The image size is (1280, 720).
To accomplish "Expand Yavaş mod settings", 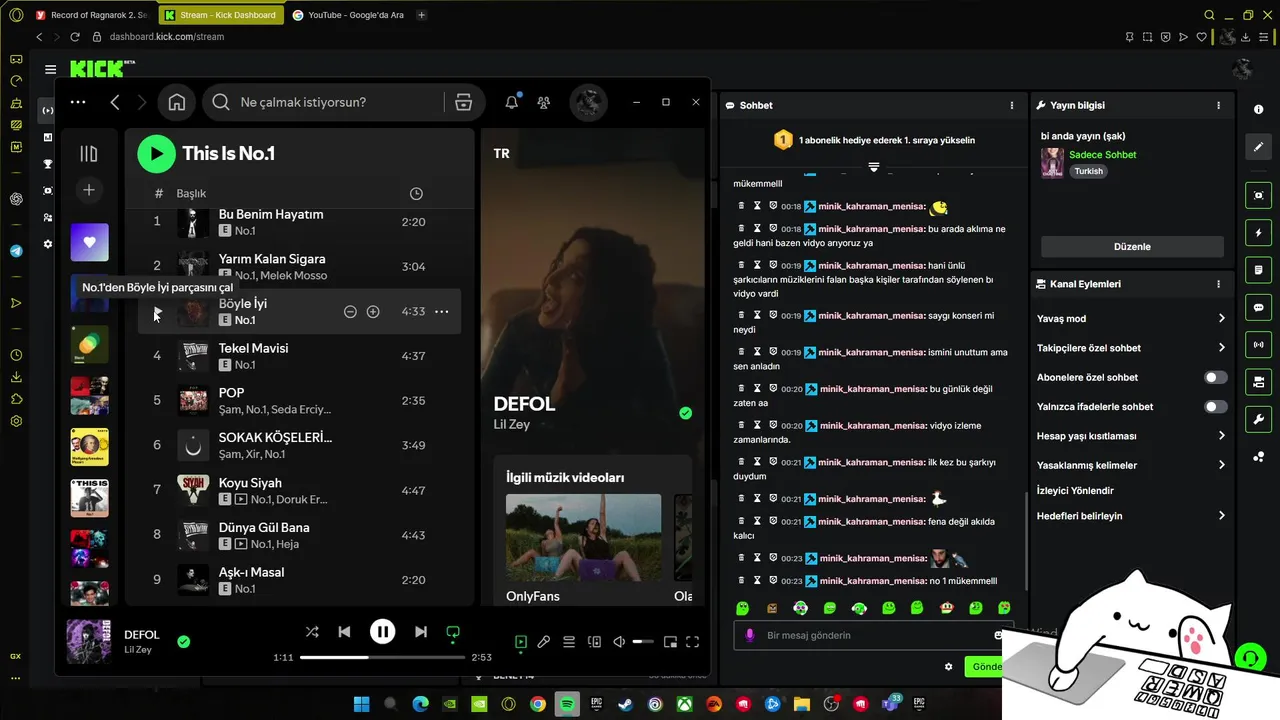I will point(1131,319).
